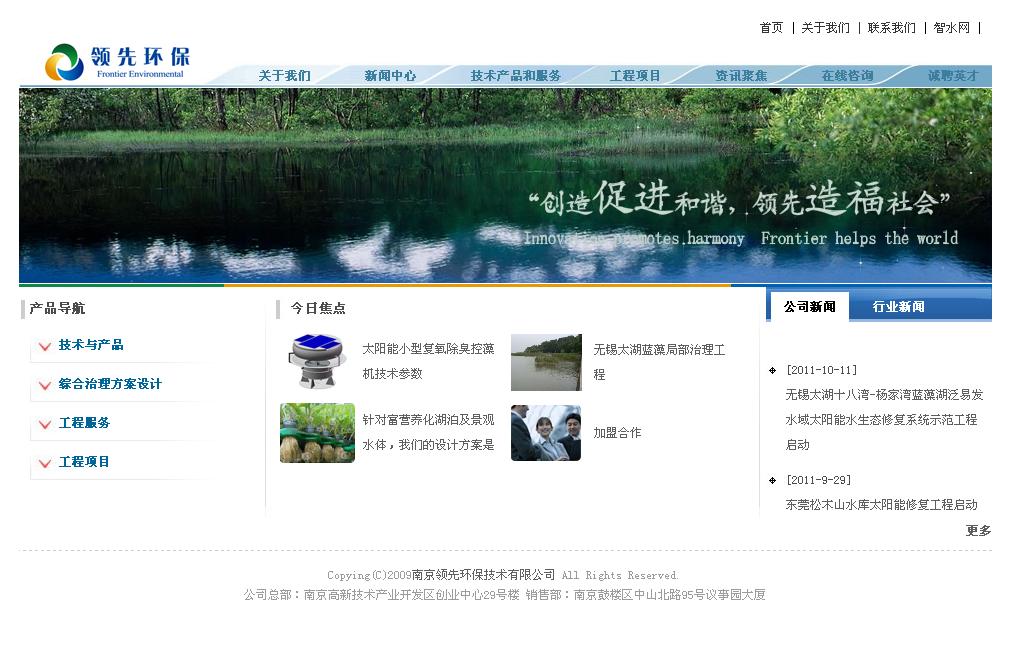The width and height of the screenshot is (1023, 660).
Task: Open the 联系我们 link at top
Action: click(x=889, y=28)
